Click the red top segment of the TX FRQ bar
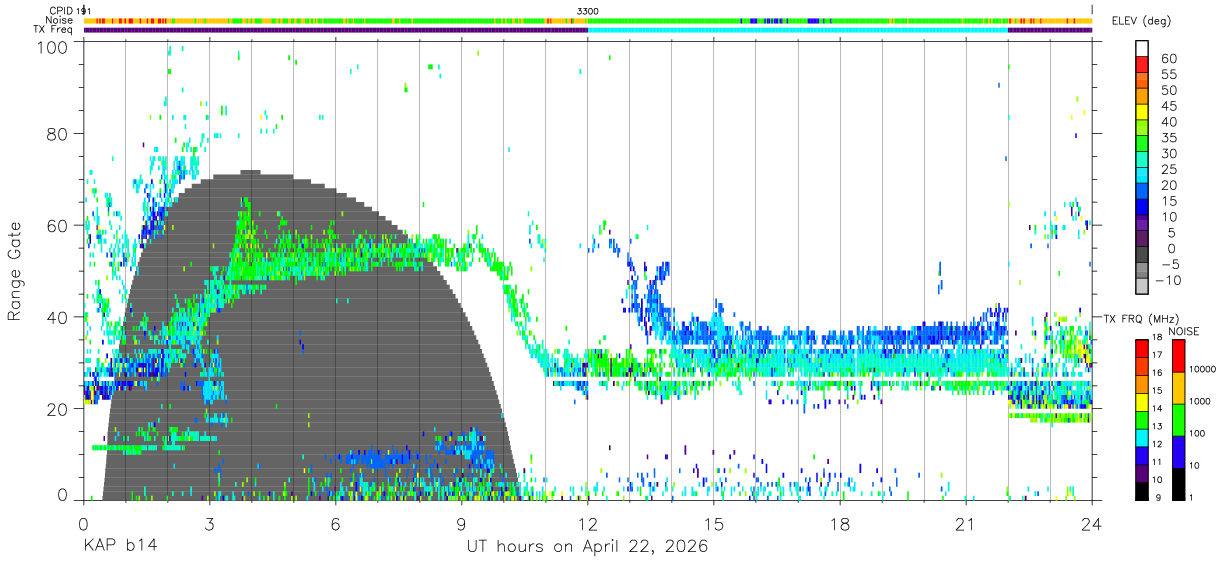The image size is (1228, 567). pyautogui.click(x=1142, y=348)
